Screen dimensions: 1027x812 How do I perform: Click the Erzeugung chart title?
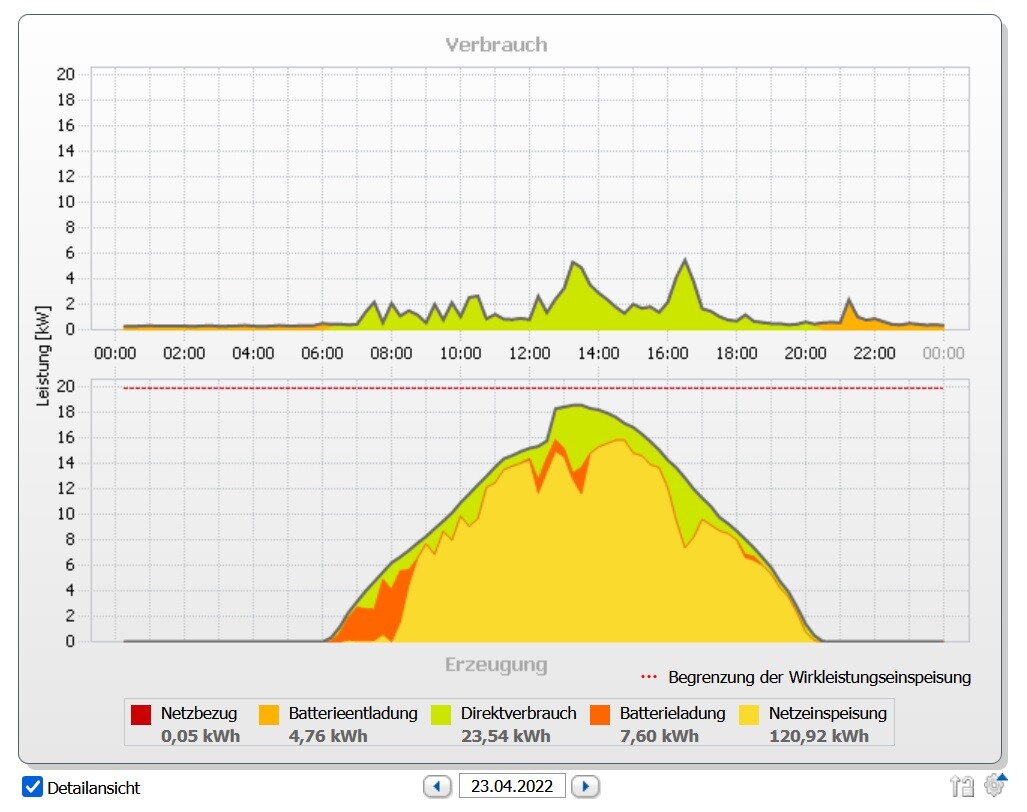[496, 665]
